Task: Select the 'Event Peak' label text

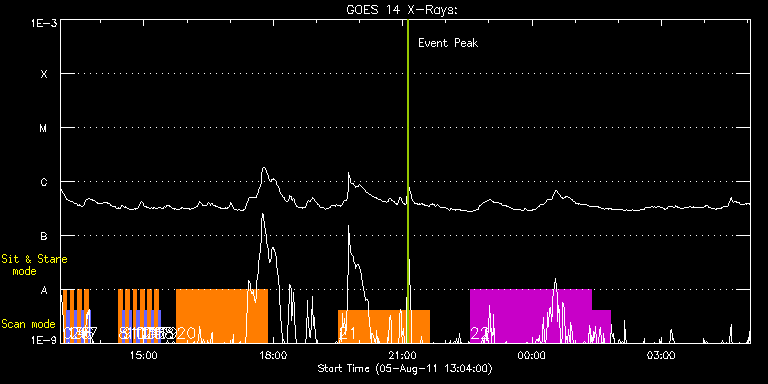Action: coord(448,43)
